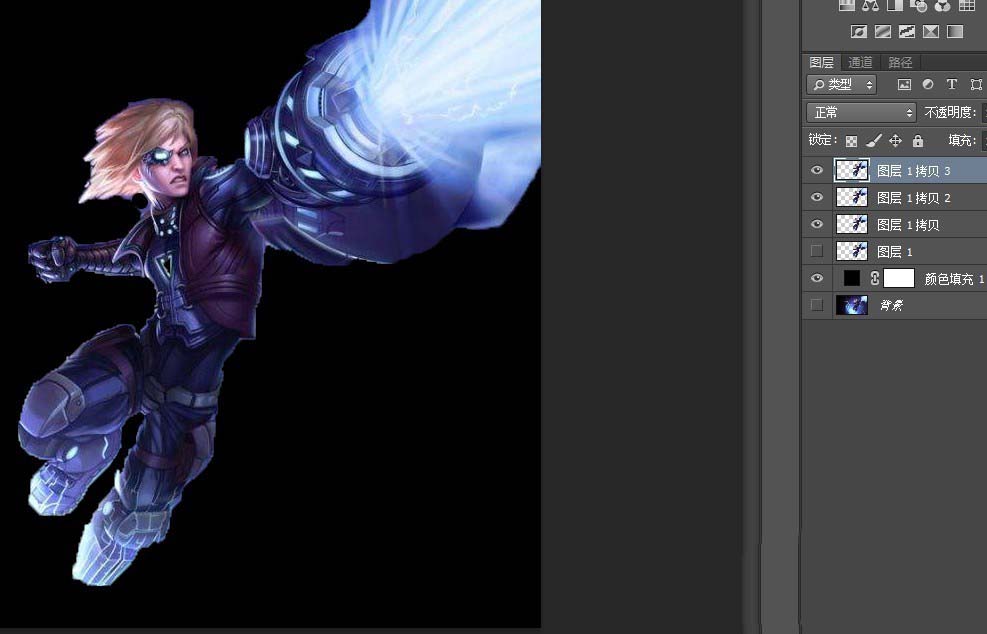Hide the 图层 1 拷贝 3 layer

tap(817, 170)
